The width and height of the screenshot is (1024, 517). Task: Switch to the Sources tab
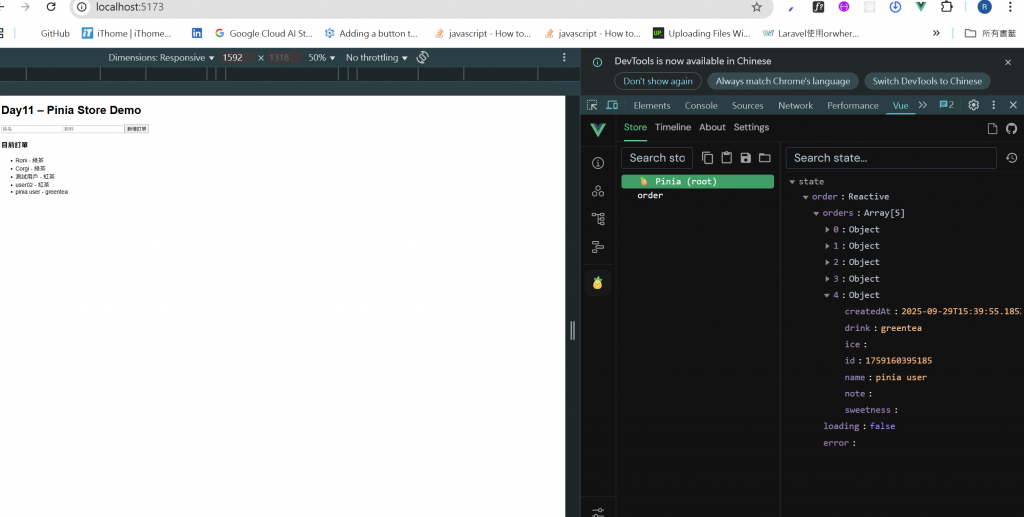[747, 105]
